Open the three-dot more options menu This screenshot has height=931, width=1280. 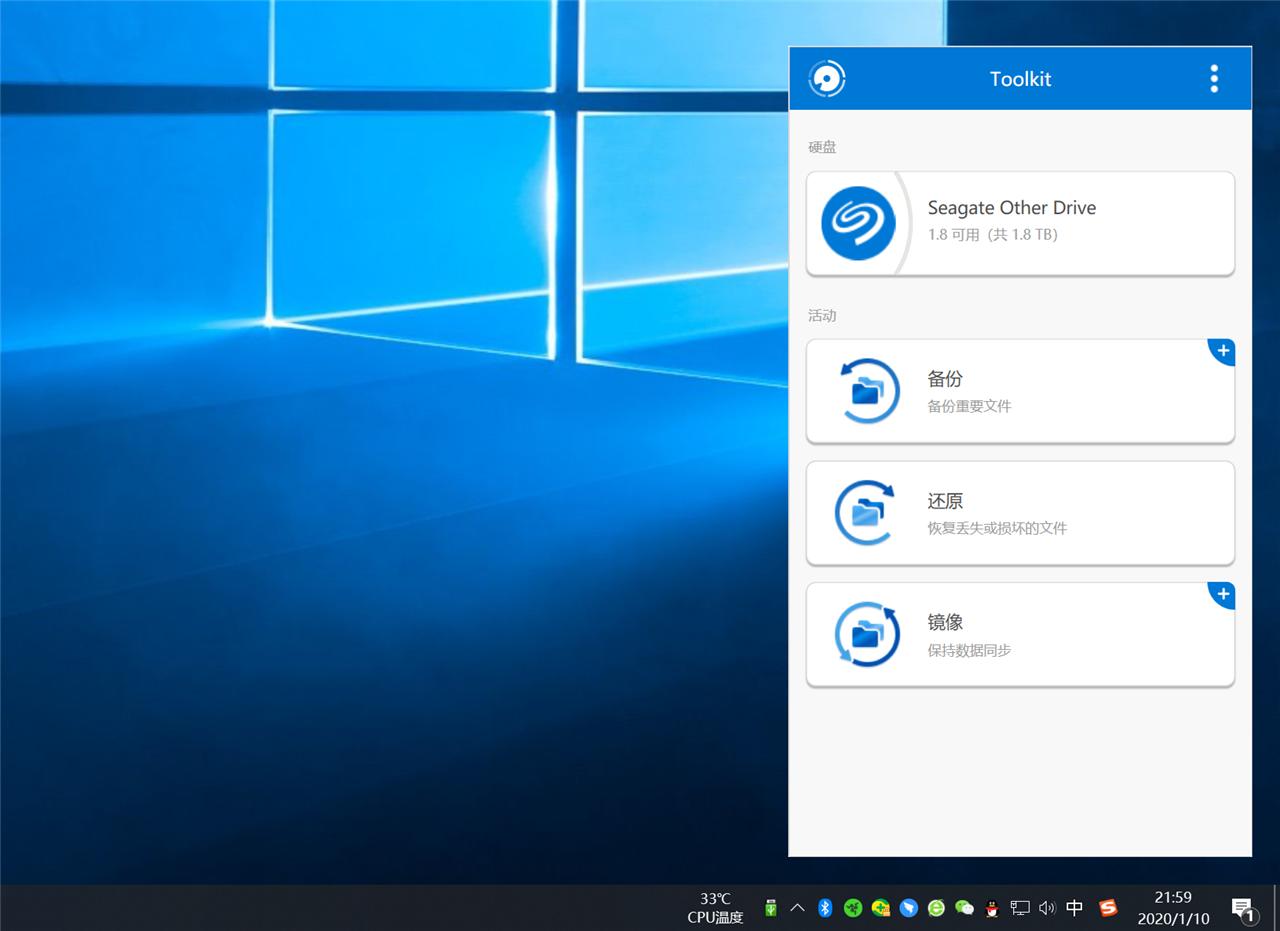pyautogui.click(x=1214, y=79)
